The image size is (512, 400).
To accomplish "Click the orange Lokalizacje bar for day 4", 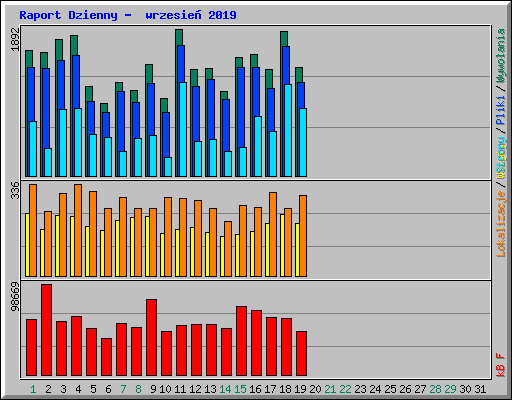I will click(78, 230).
